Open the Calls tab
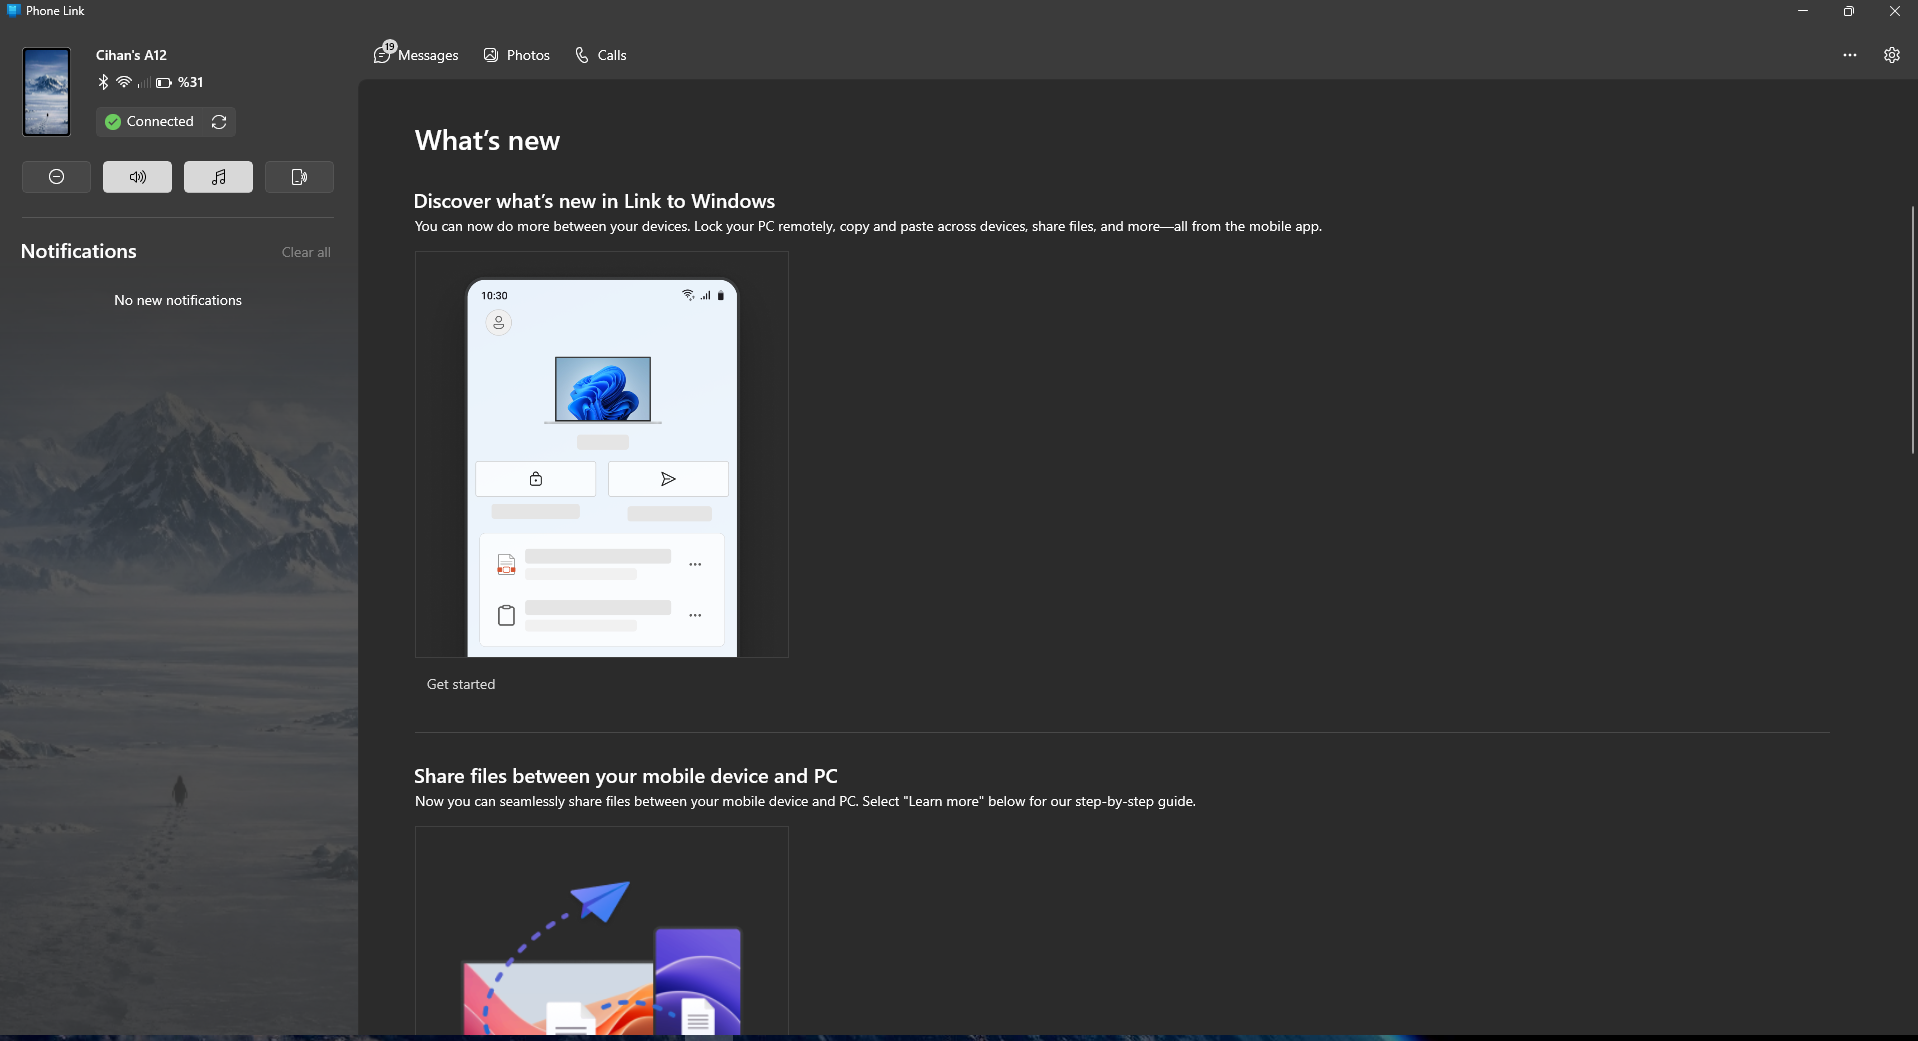This screenshot has width=1918, height=1041. 600,55
